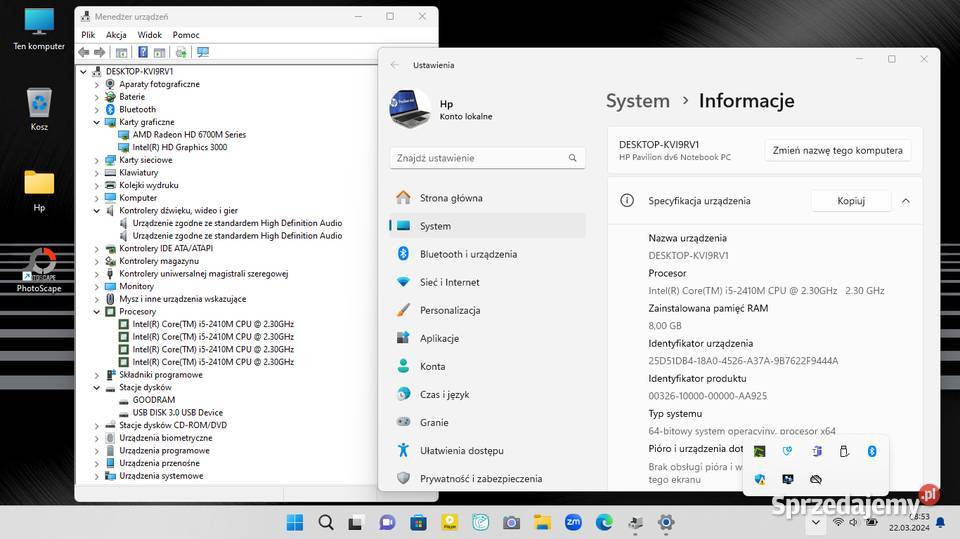Open the Kosz recycle bin icon
The width and height of the screenshot is (960, 539).
[x=39, y=109]
